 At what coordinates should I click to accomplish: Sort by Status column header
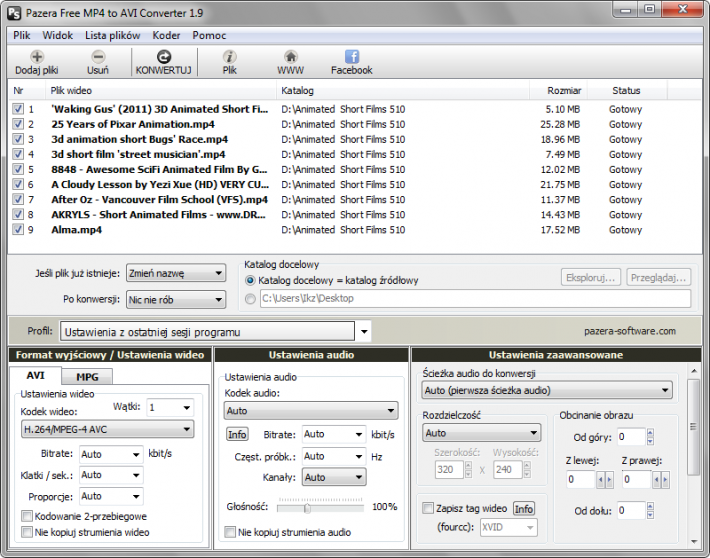(x=627, y=91)
